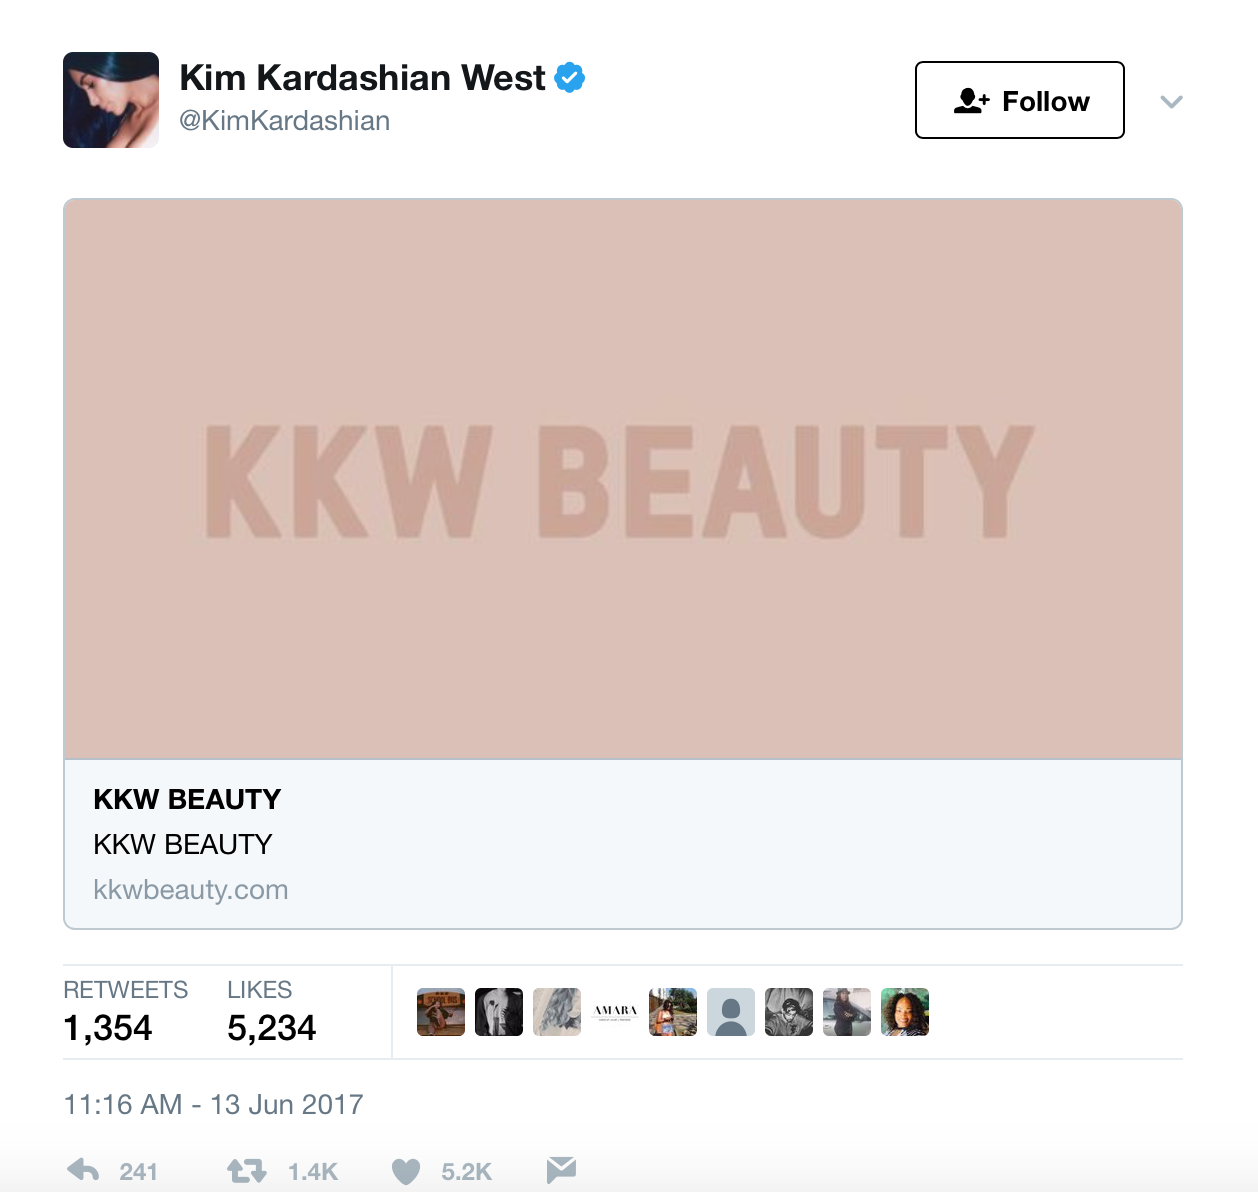Click the AMARA liker avatar

(615, 1012)
